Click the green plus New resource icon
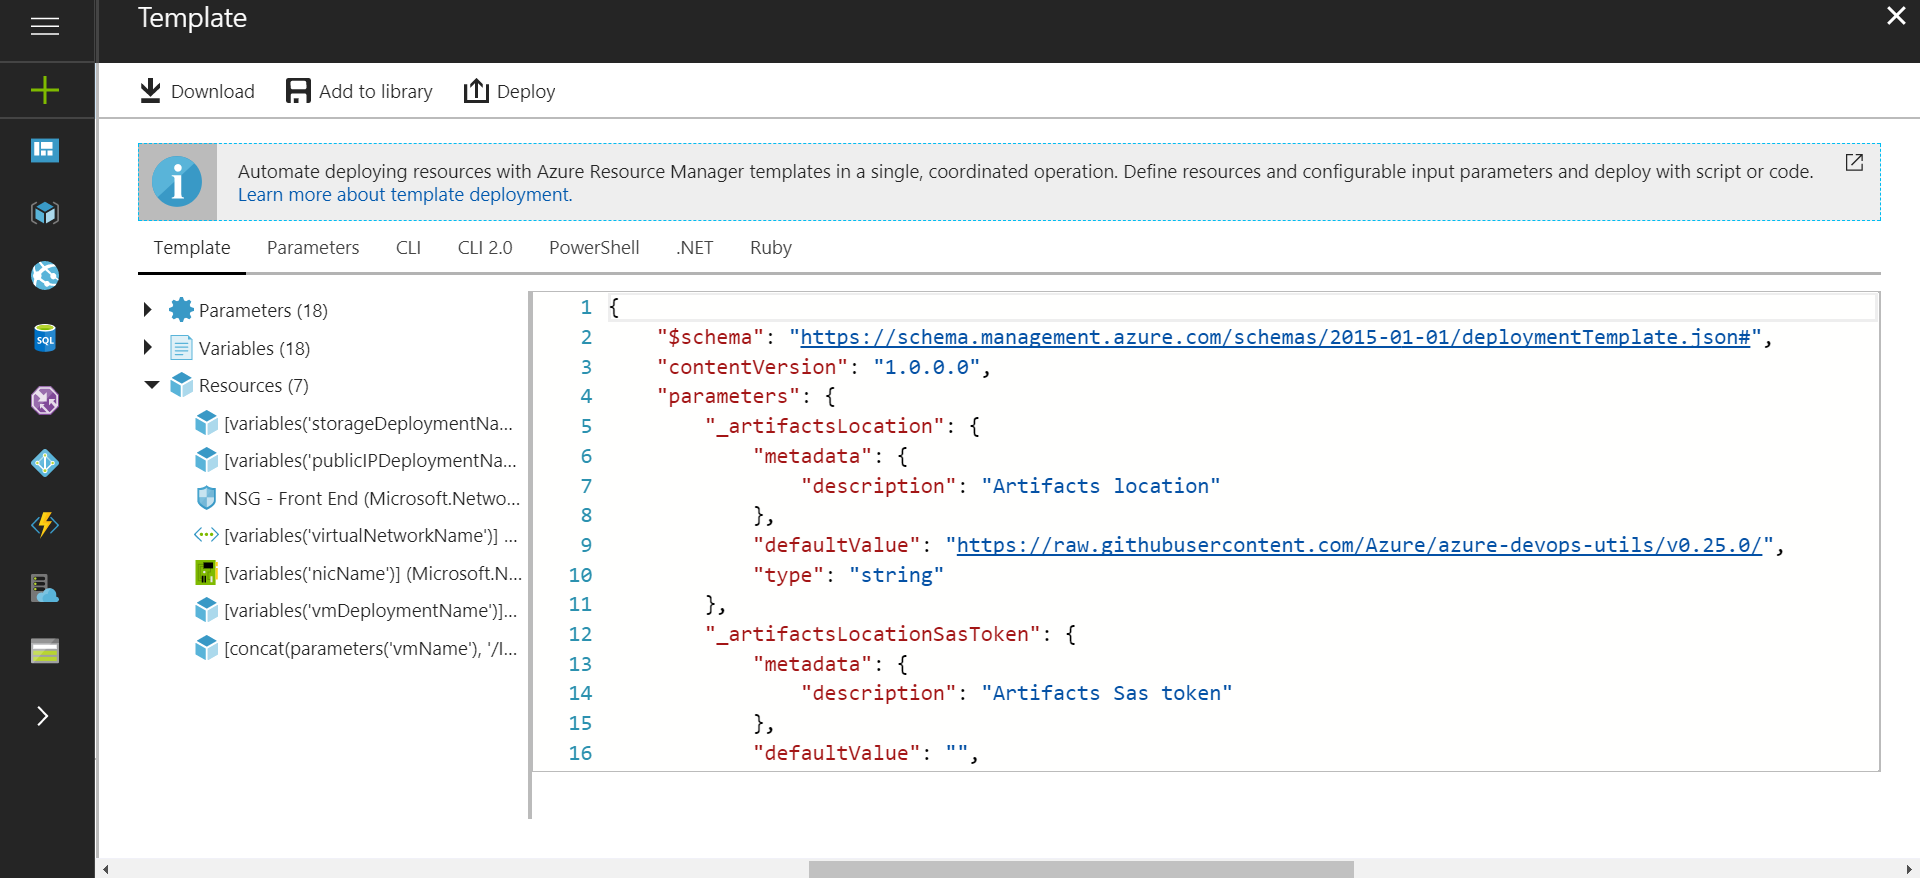The image size is (1920, 878). point(45,90)
